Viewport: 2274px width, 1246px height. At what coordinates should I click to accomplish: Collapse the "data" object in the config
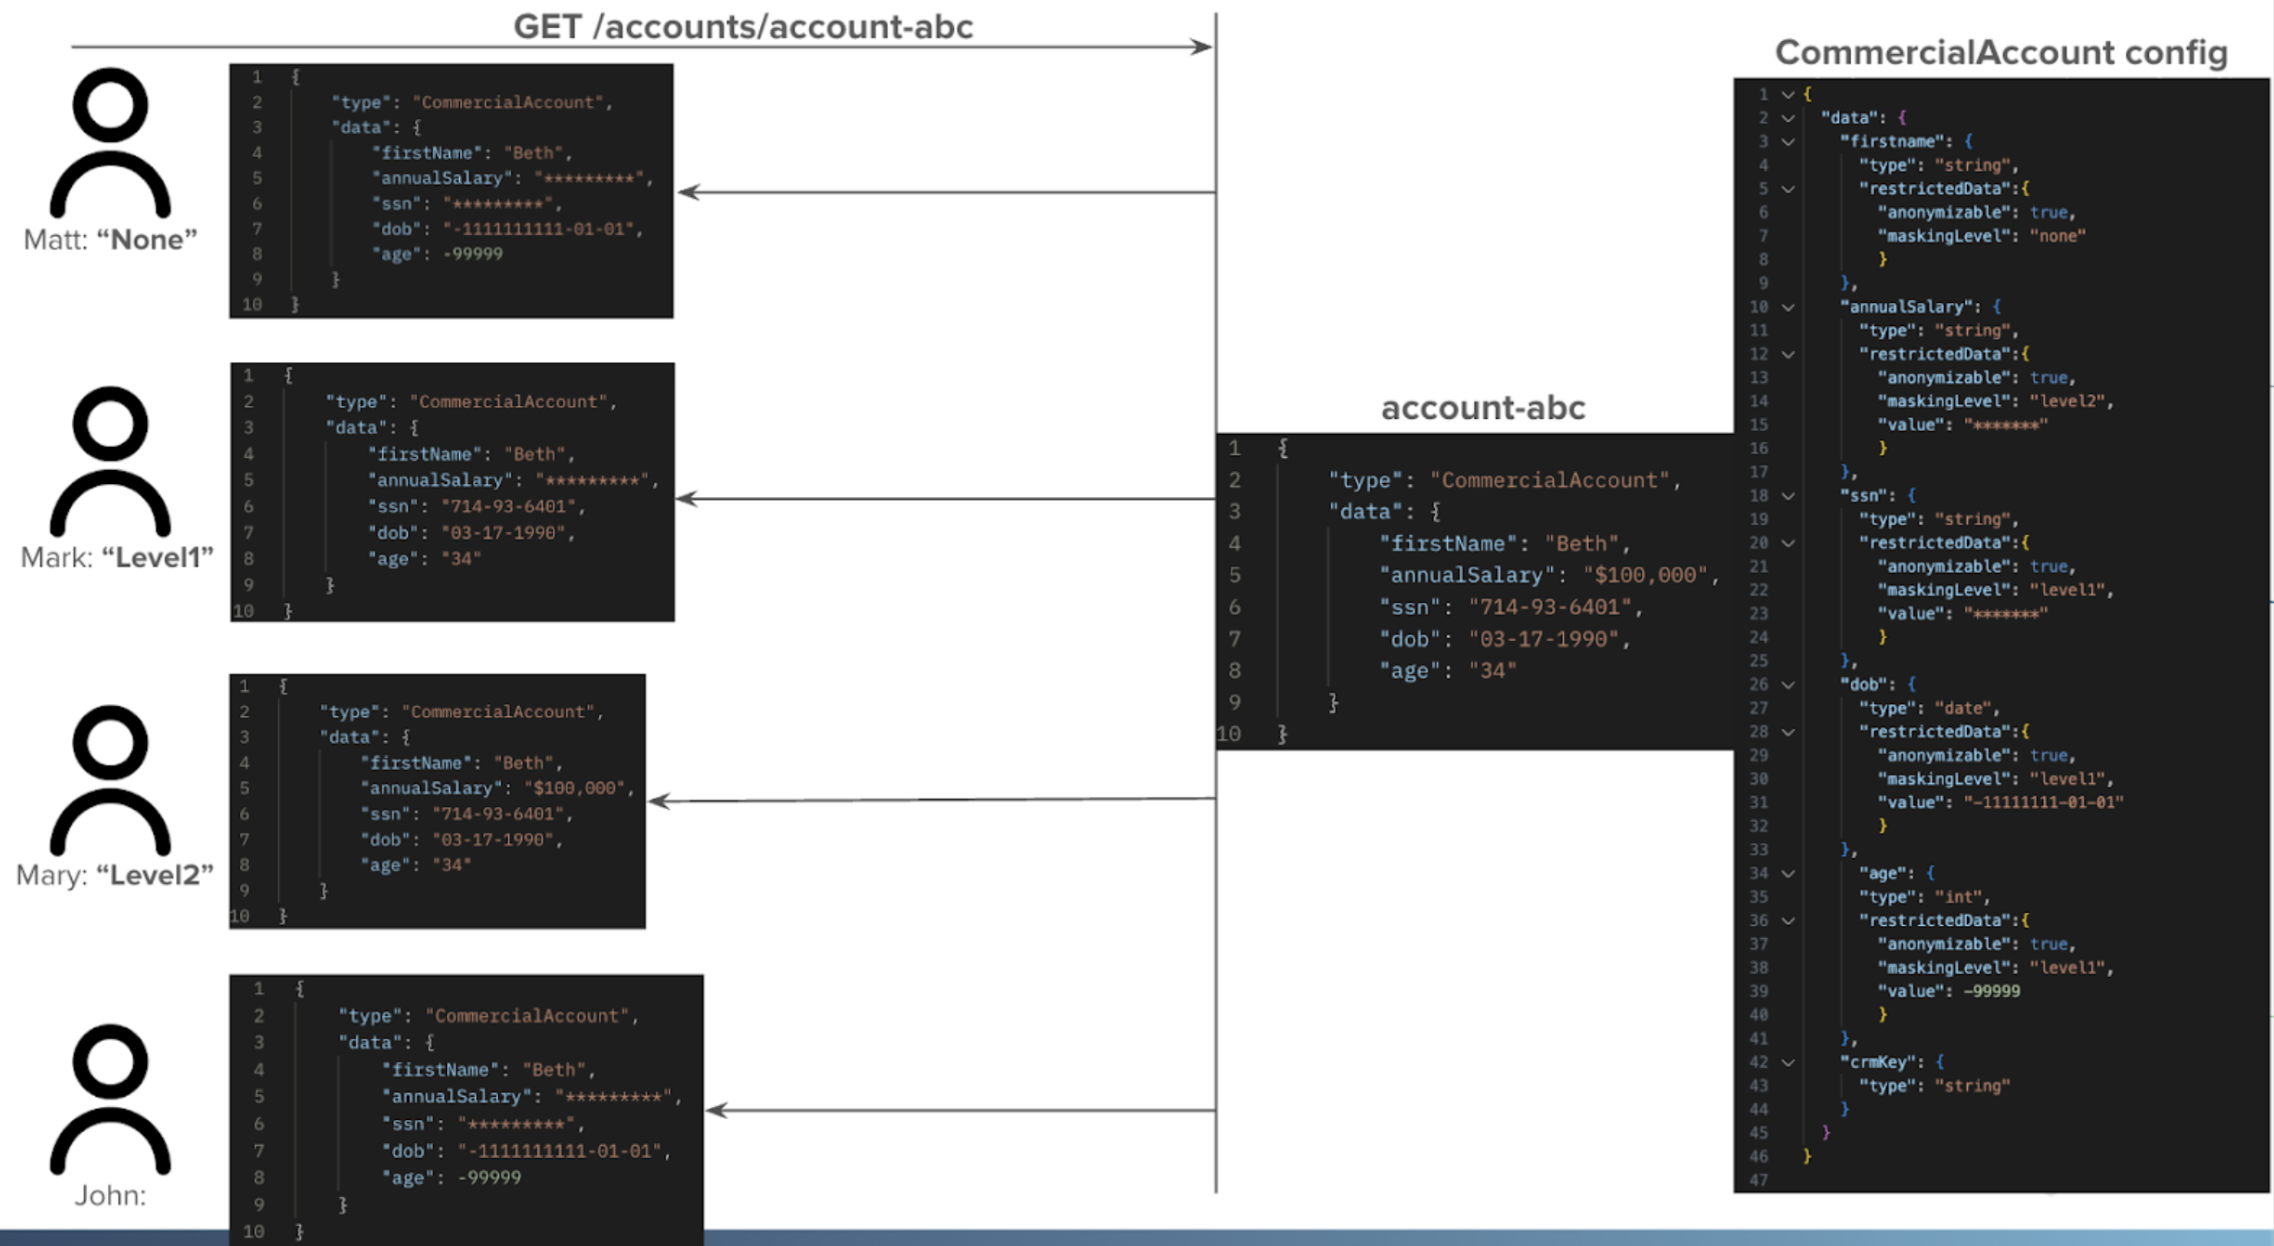click(1789, 118)
